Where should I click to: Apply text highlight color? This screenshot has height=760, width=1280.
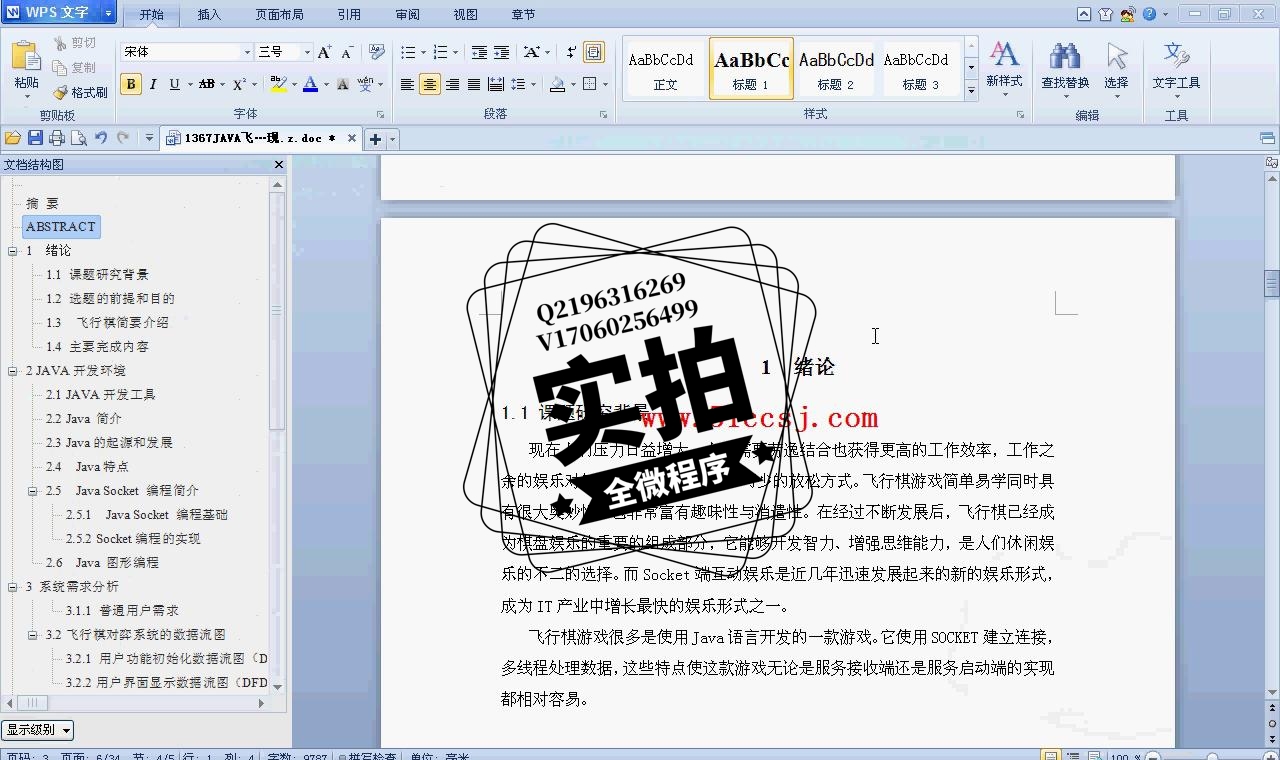[x=278, y=84]
